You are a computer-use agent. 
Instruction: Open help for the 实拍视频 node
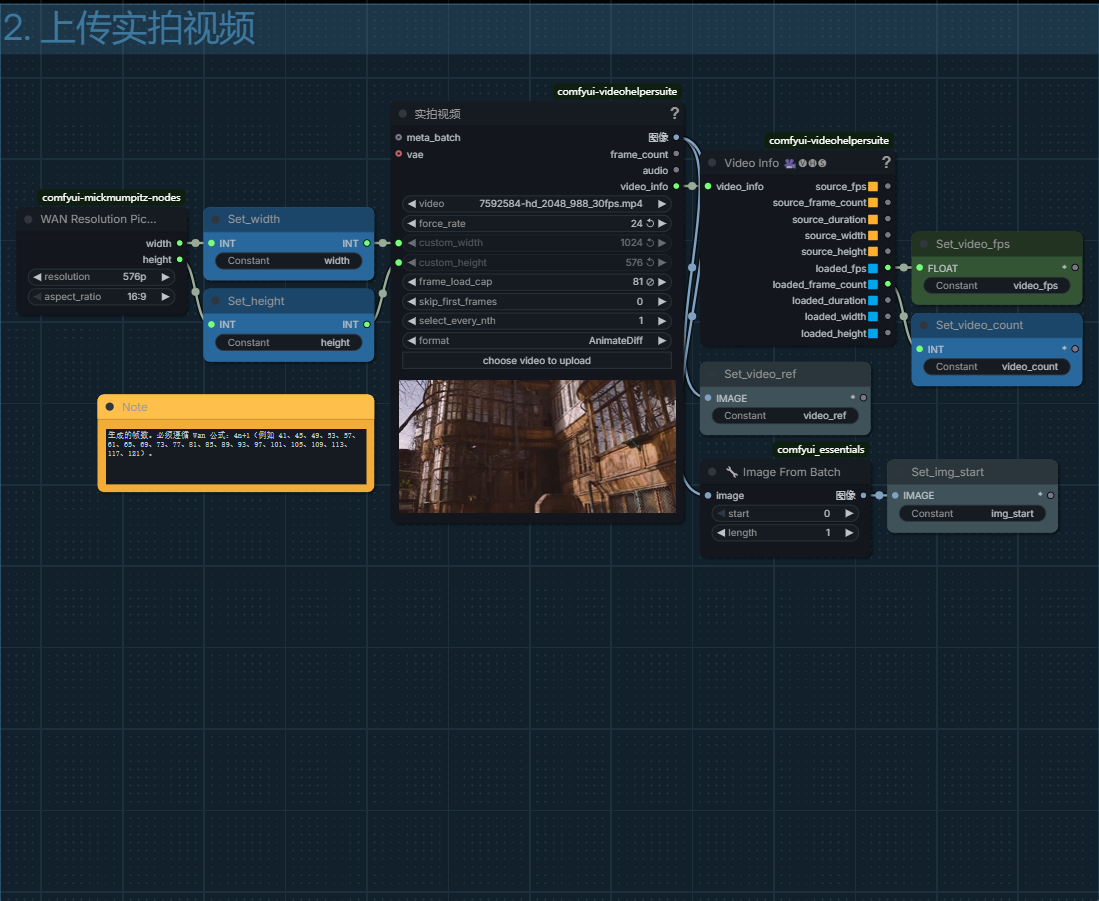point(674,114)
